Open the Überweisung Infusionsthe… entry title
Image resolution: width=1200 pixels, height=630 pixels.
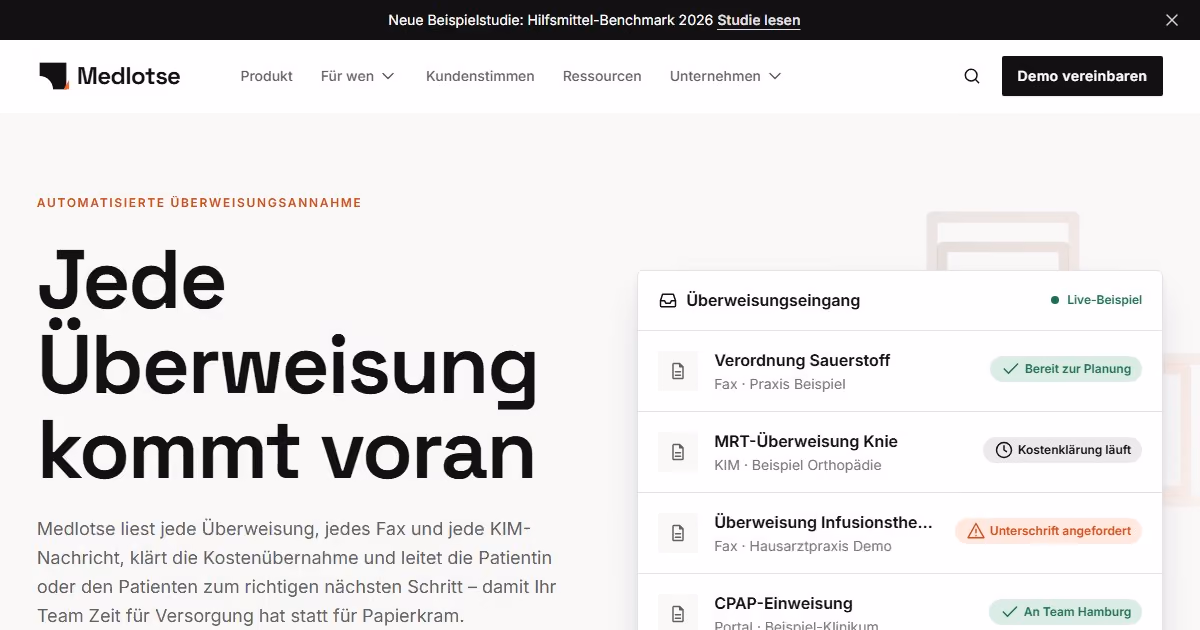(x=823, y=522)
